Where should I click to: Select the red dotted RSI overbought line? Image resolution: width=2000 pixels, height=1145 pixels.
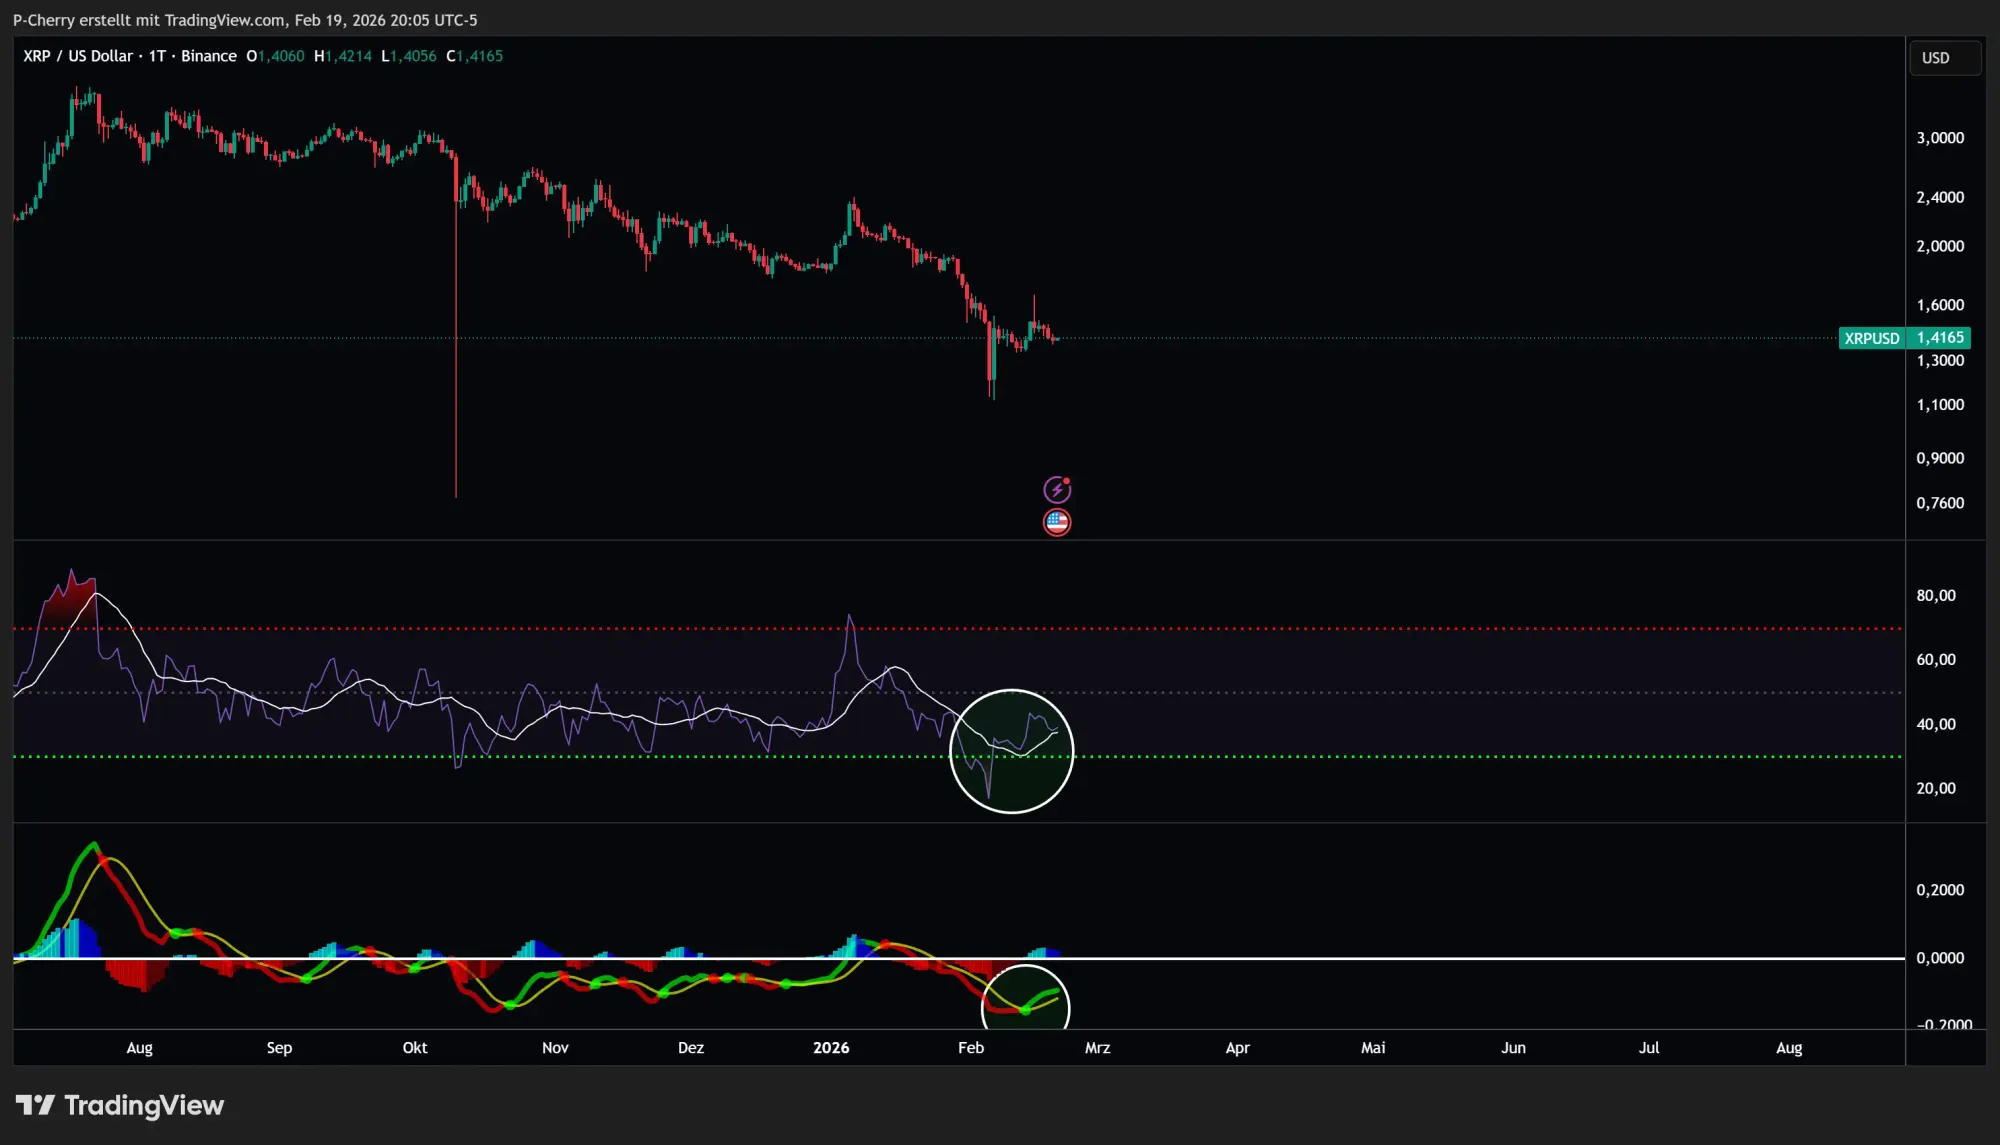pyautogui.click(x=1400, y=629)
